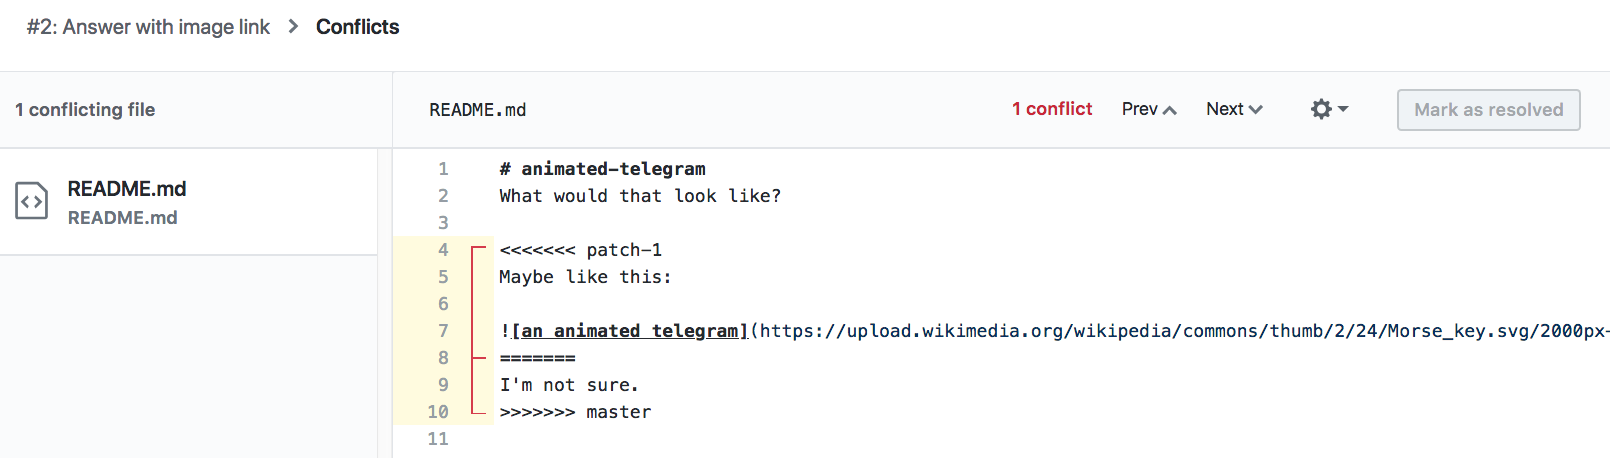Click line number 4 in the gutter

coord(443,250)
